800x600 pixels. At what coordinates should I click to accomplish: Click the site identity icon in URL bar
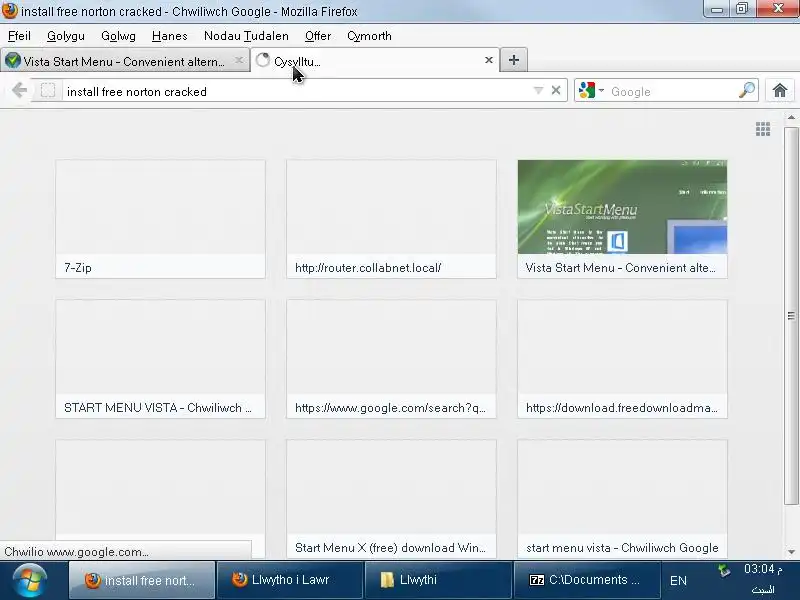tap(48, 91)
